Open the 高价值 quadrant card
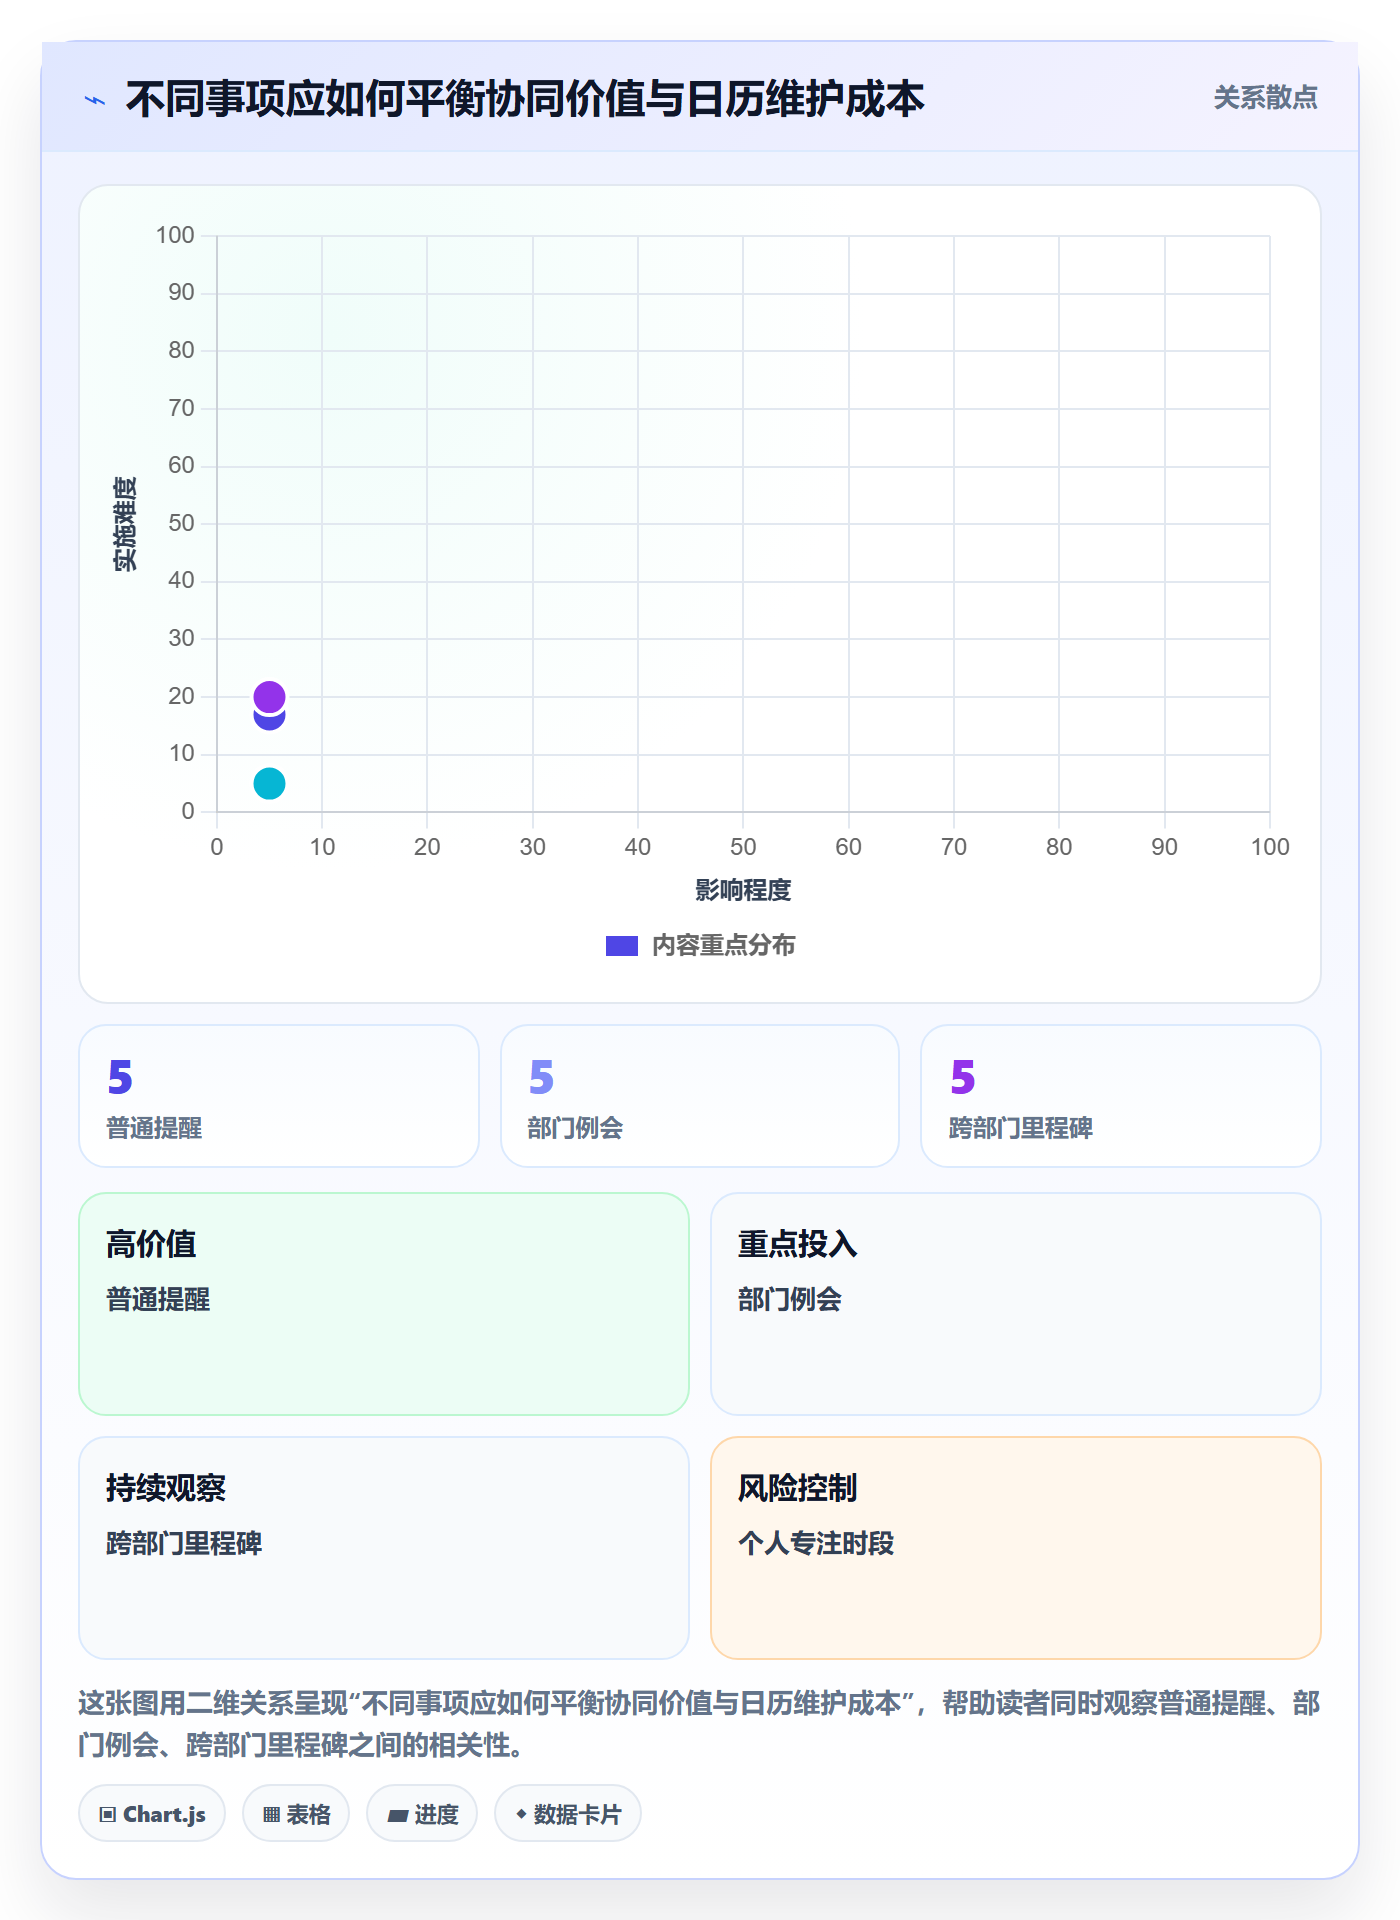 (x=384, y=1304)
